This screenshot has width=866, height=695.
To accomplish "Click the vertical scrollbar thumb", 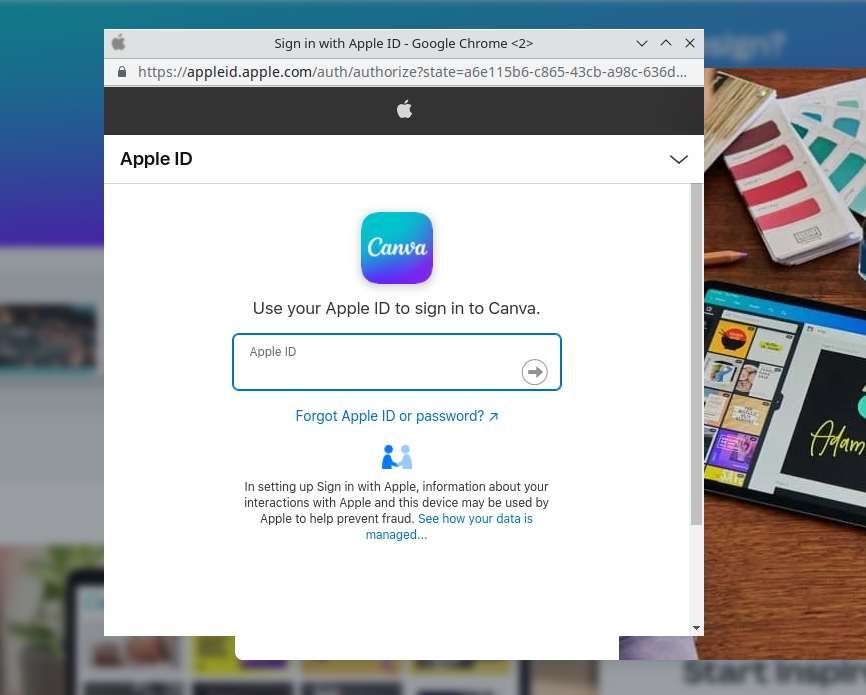I will click(696, 353).
